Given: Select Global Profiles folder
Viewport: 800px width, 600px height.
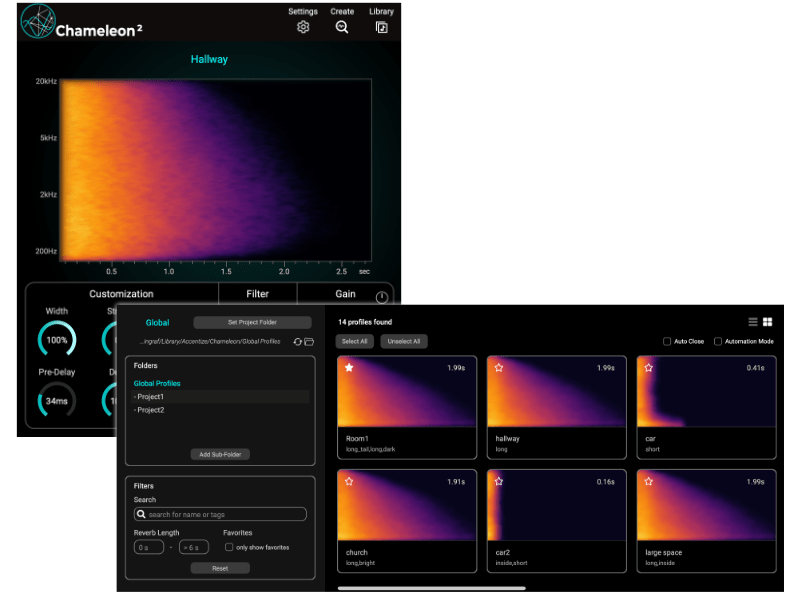Looking at the screenshot, I should [157, 383].
